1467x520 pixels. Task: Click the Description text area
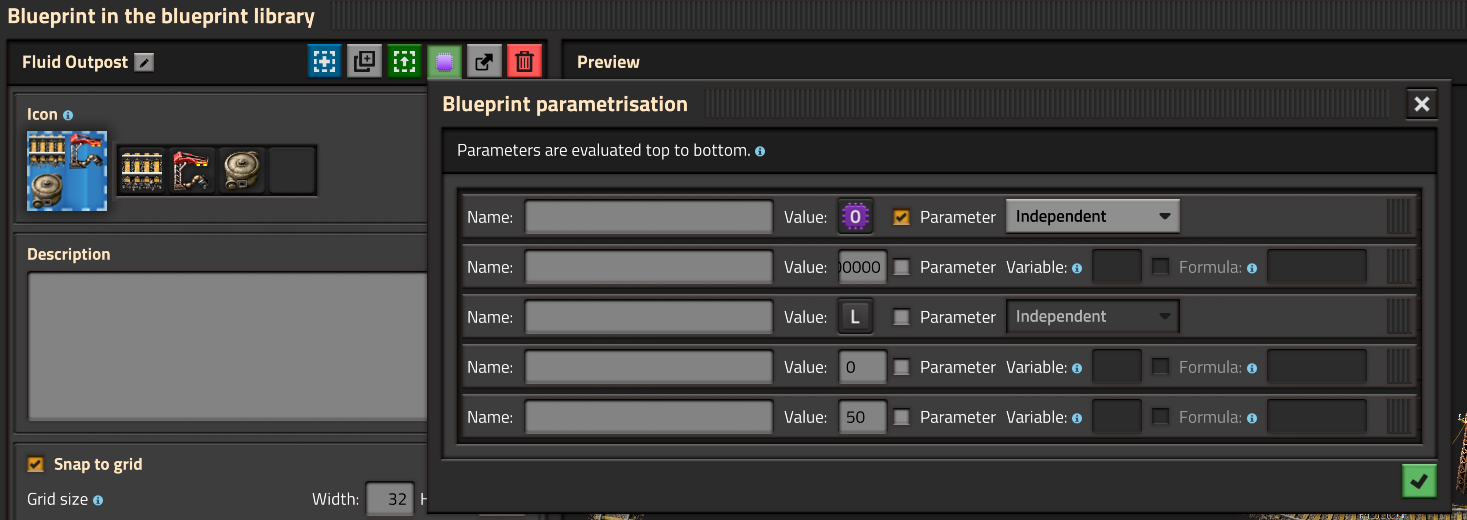(227, 346)
